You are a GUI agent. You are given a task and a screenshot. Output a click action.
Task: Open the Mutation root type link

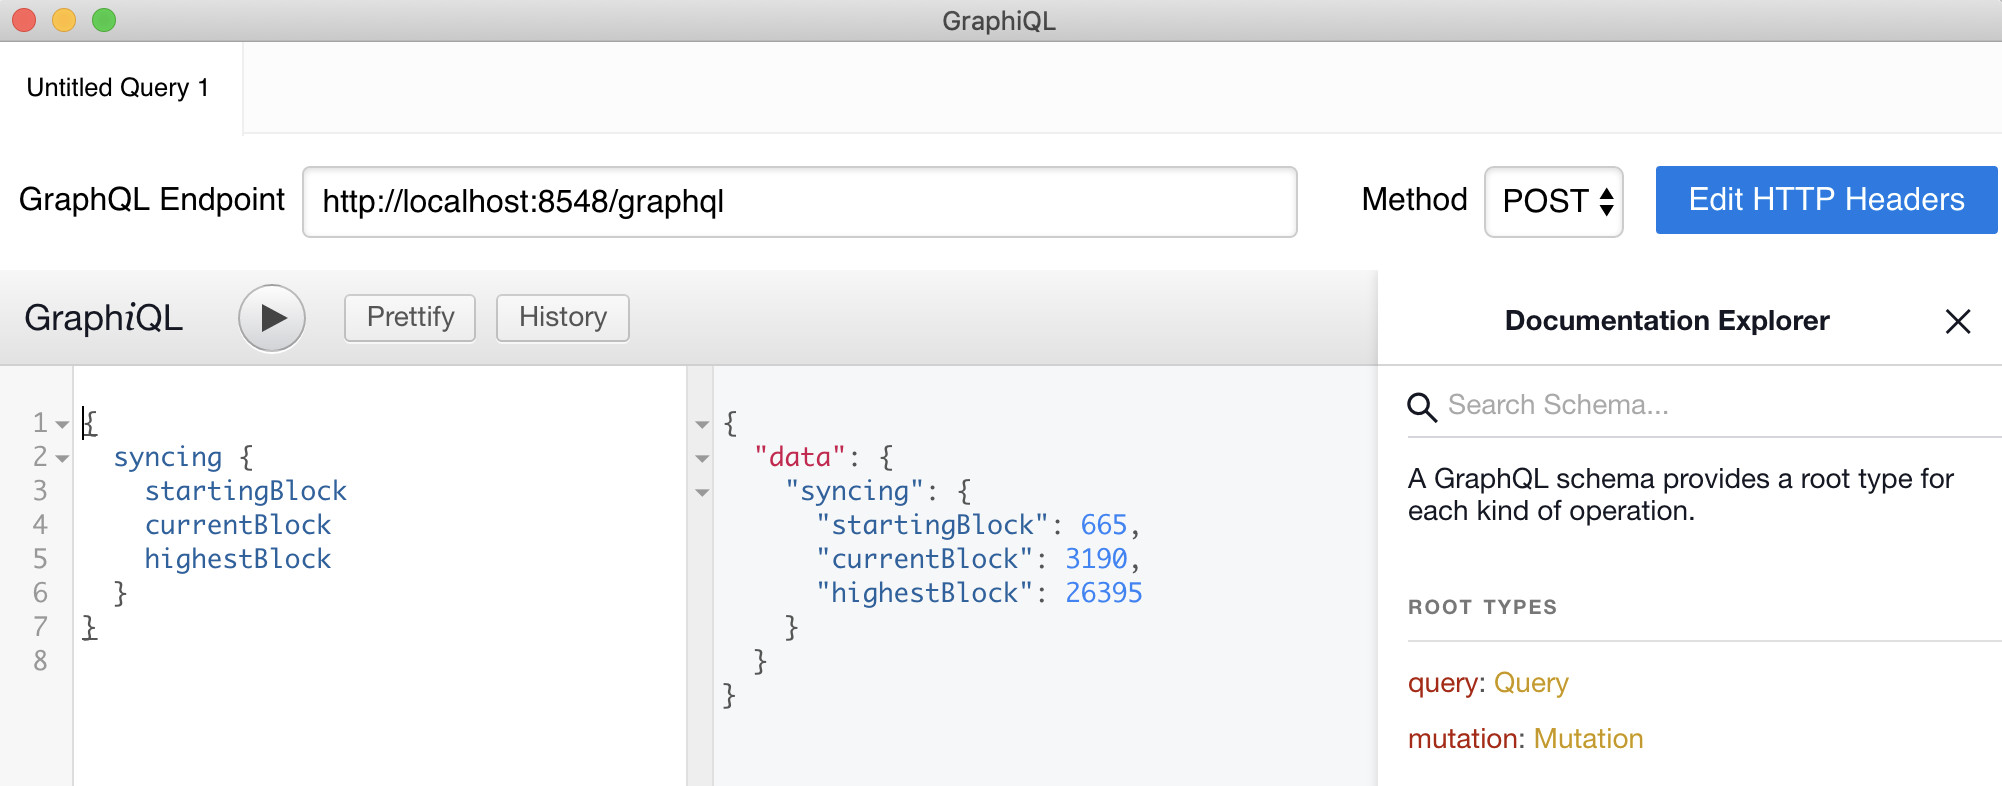point(1588,739)
